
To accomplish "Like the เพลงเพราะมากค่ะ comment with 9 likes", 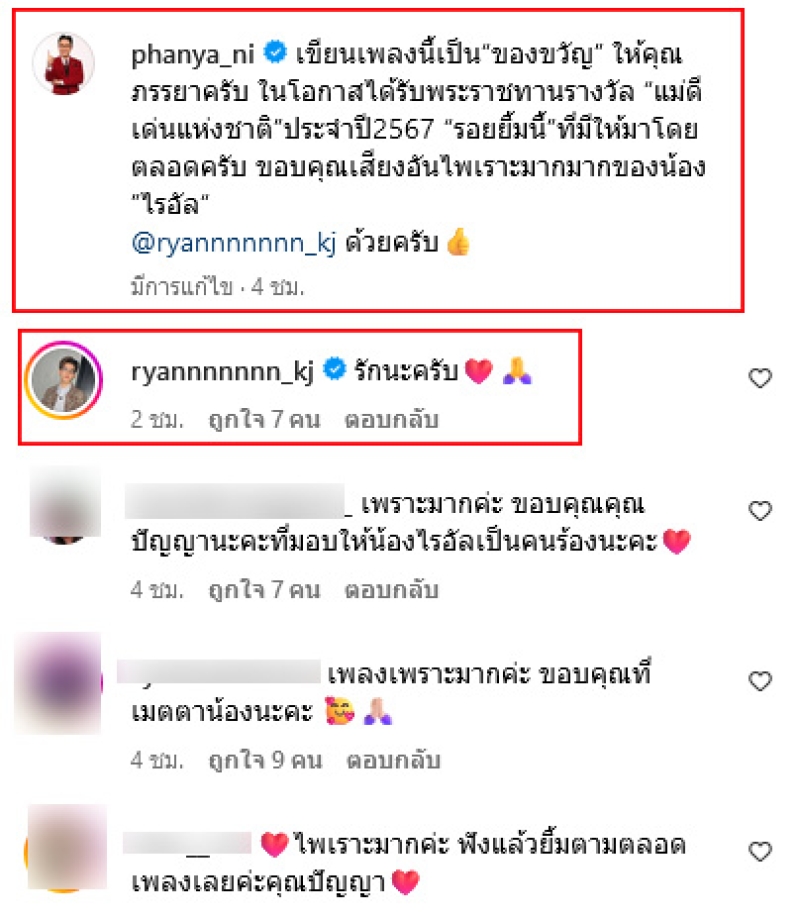I will tap(760, 680).
